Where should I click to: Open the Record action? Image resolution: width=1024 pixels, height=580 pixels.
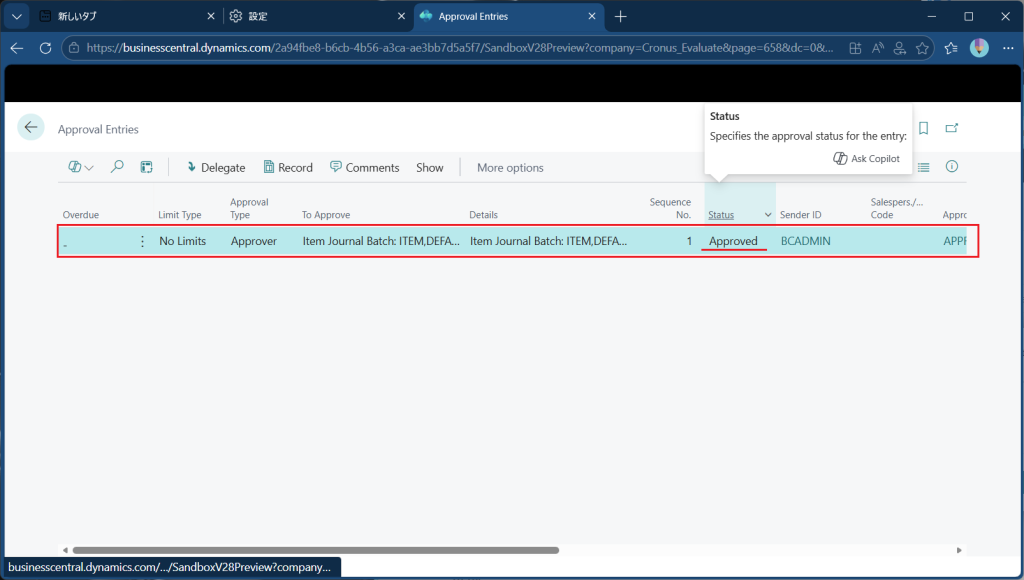coord(288,167)
